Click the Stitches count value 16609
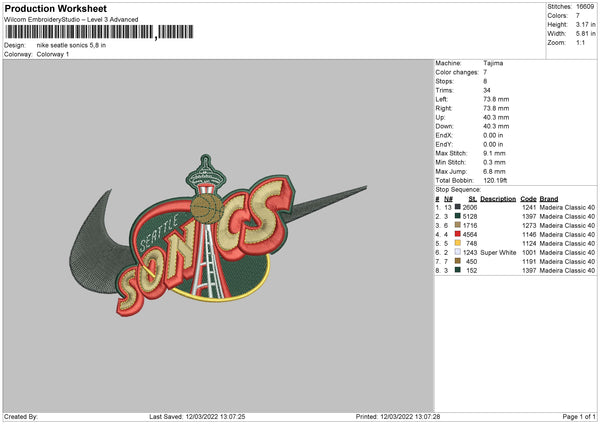 (x=585, y=7)
